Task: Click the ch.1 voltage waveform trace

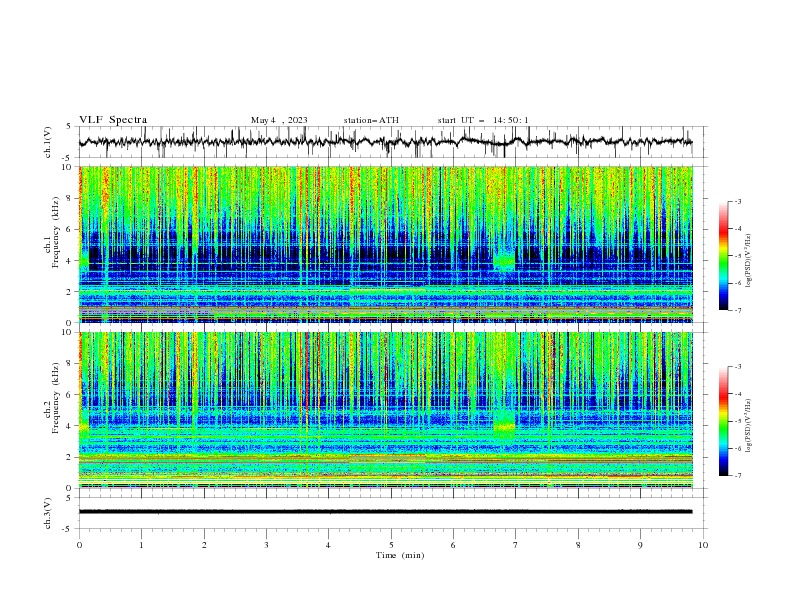Action: [x=385, y=142]
